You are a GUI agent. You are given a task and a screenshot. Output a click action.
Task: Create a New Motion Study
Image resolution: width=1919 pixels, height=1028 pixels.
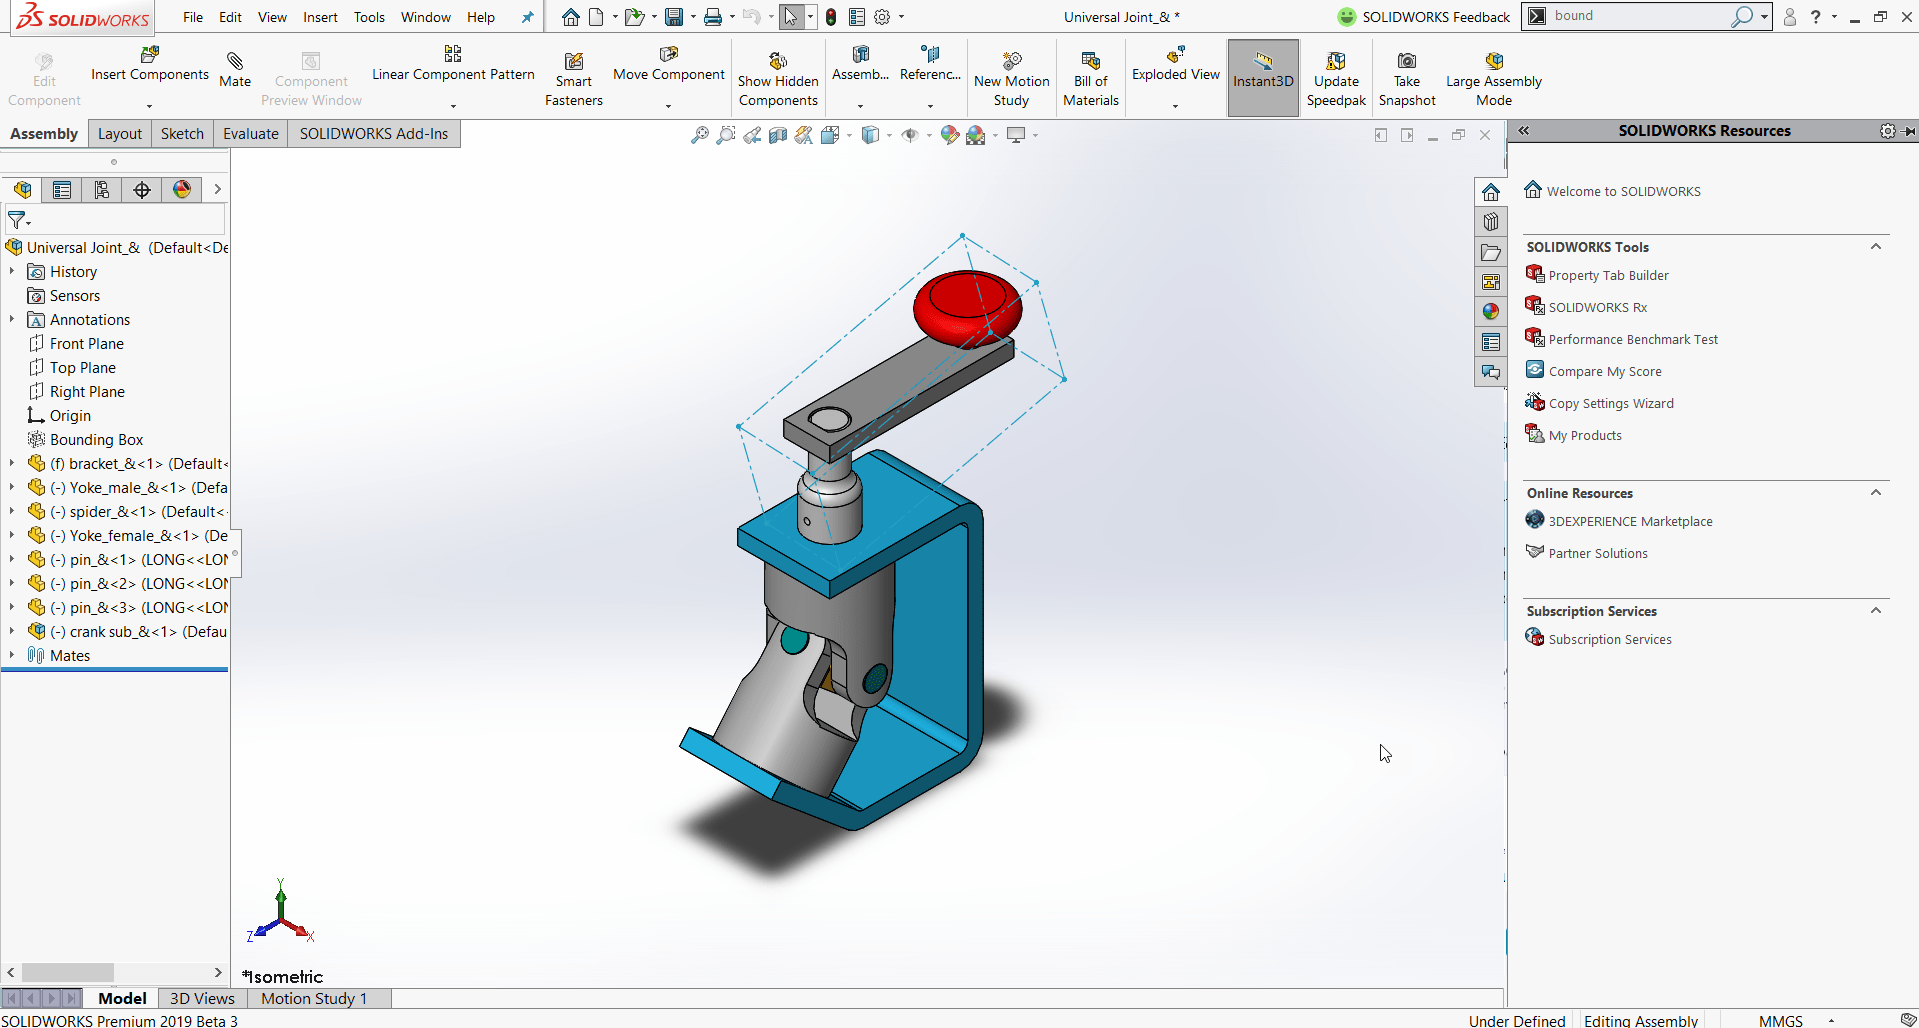click(1010, 78)
